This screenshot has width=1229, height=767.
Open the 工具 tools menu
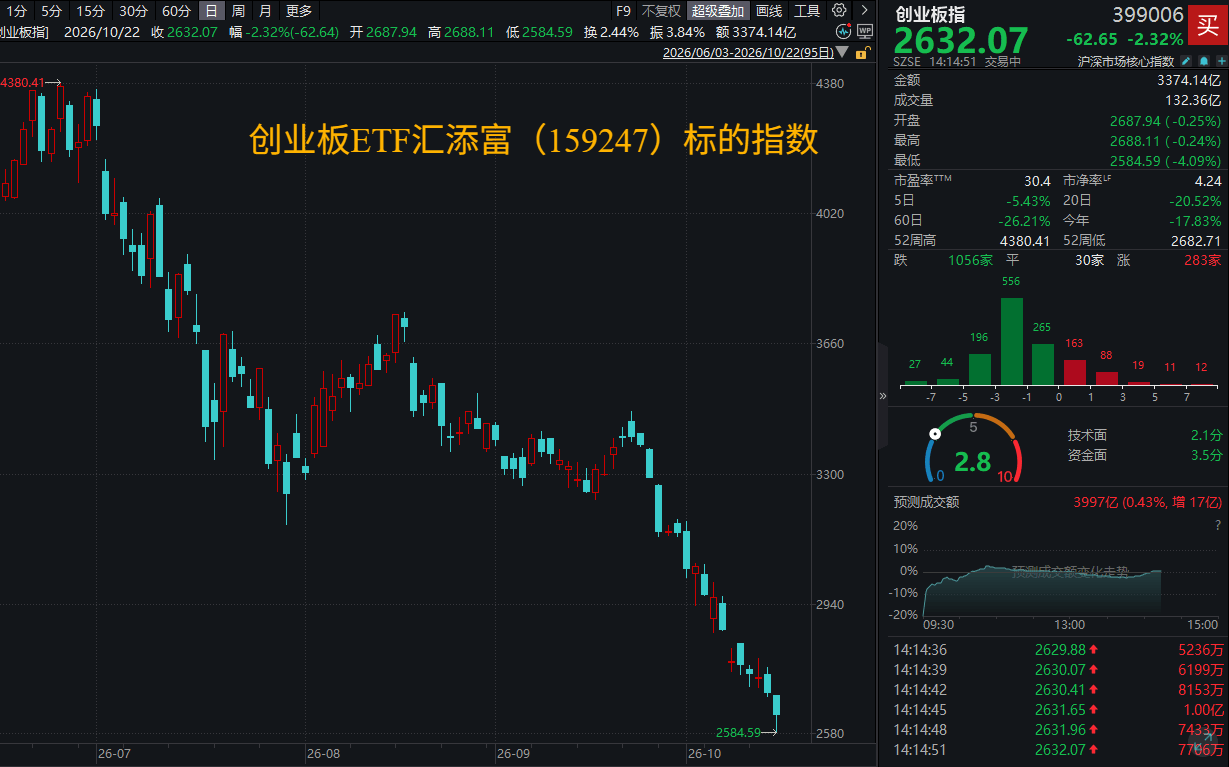(807, 11)
